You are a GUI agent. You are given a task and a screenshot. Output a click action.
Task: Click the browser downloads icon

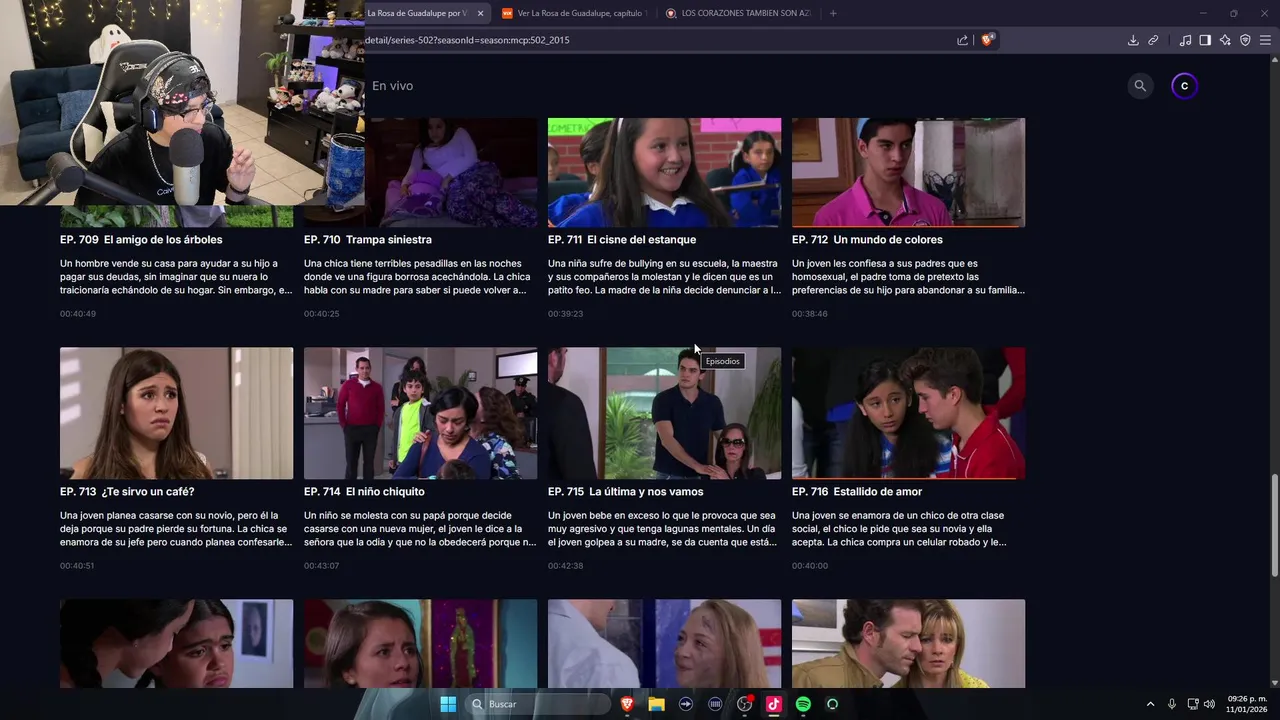(1133, 40)
